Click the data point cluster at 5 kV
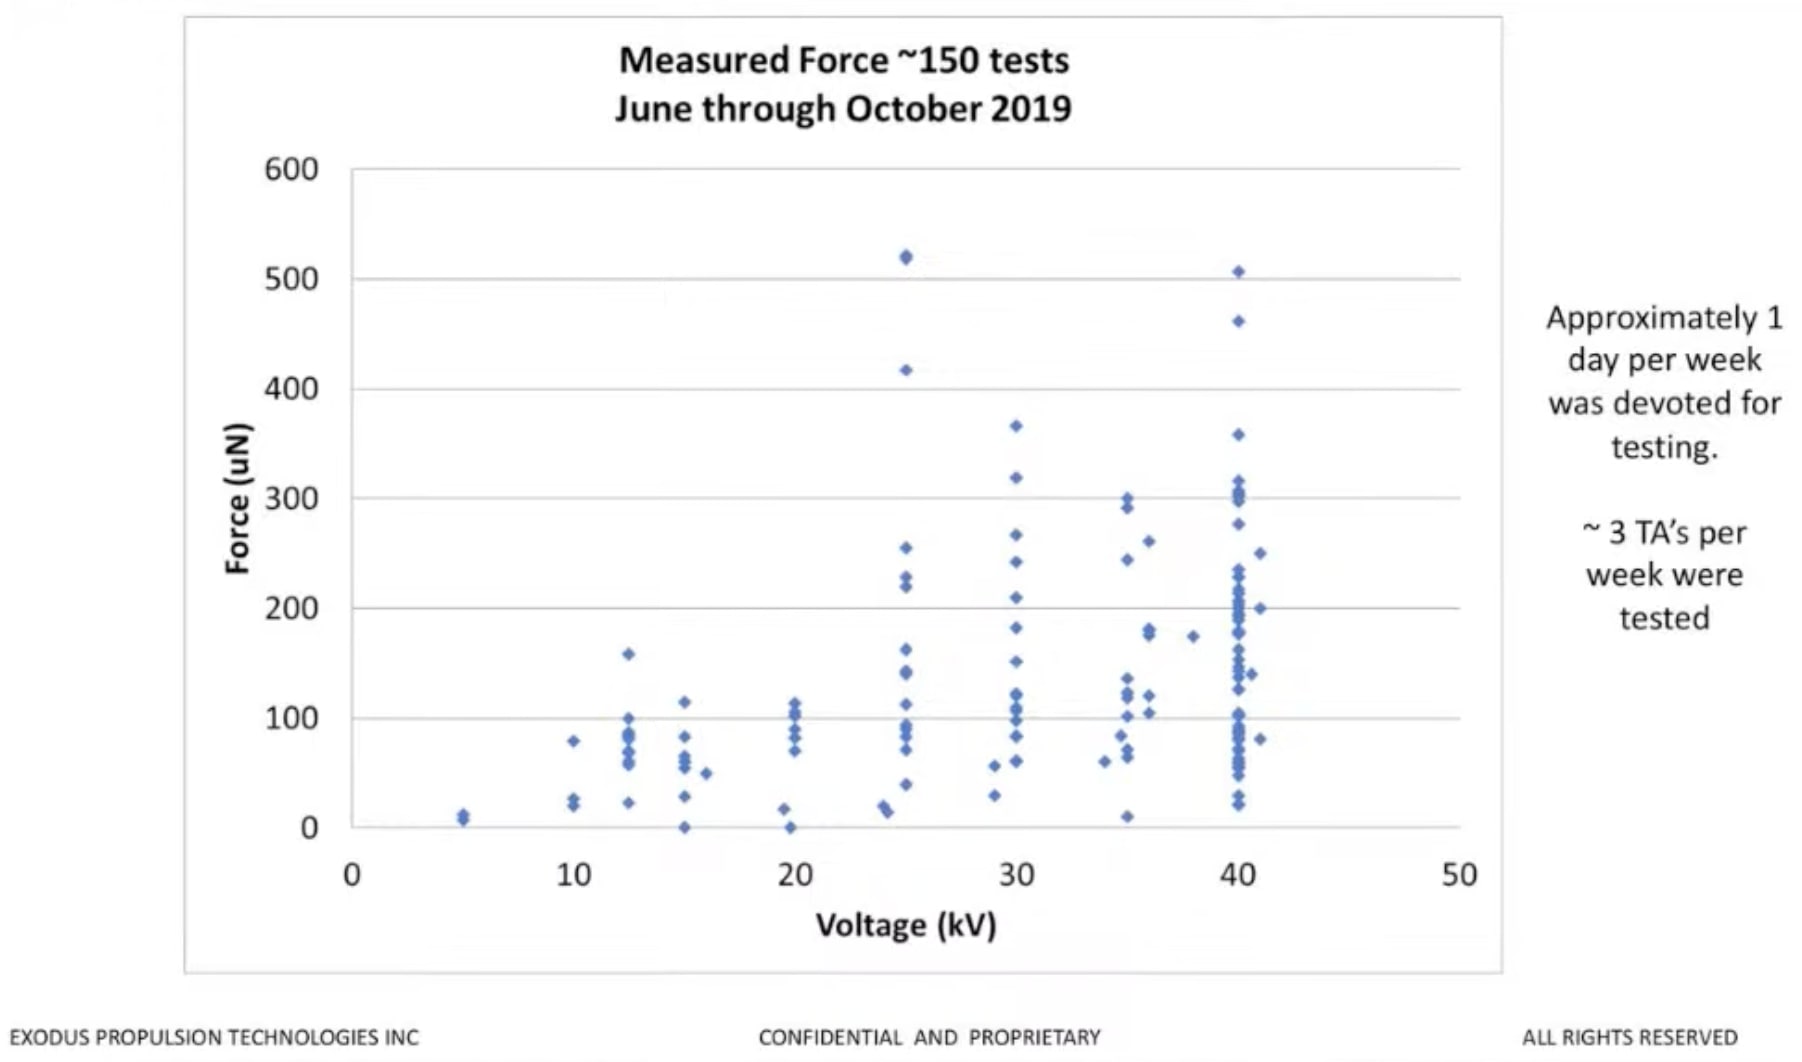This screenshot has width=1802, height=1062. click(463, 818)
